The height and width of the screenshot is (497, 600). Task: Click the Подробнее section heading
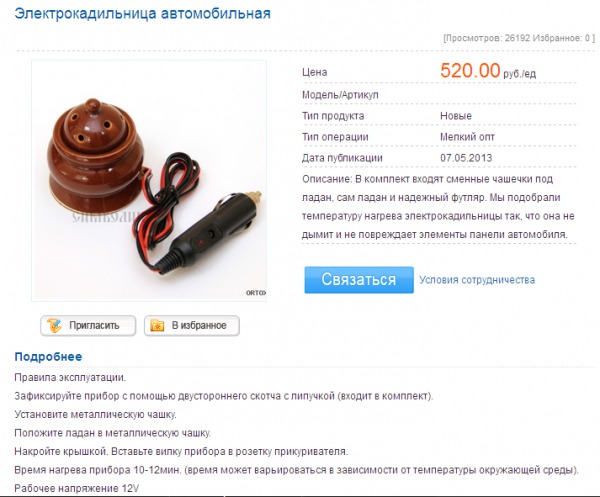(x=48, y=357)
